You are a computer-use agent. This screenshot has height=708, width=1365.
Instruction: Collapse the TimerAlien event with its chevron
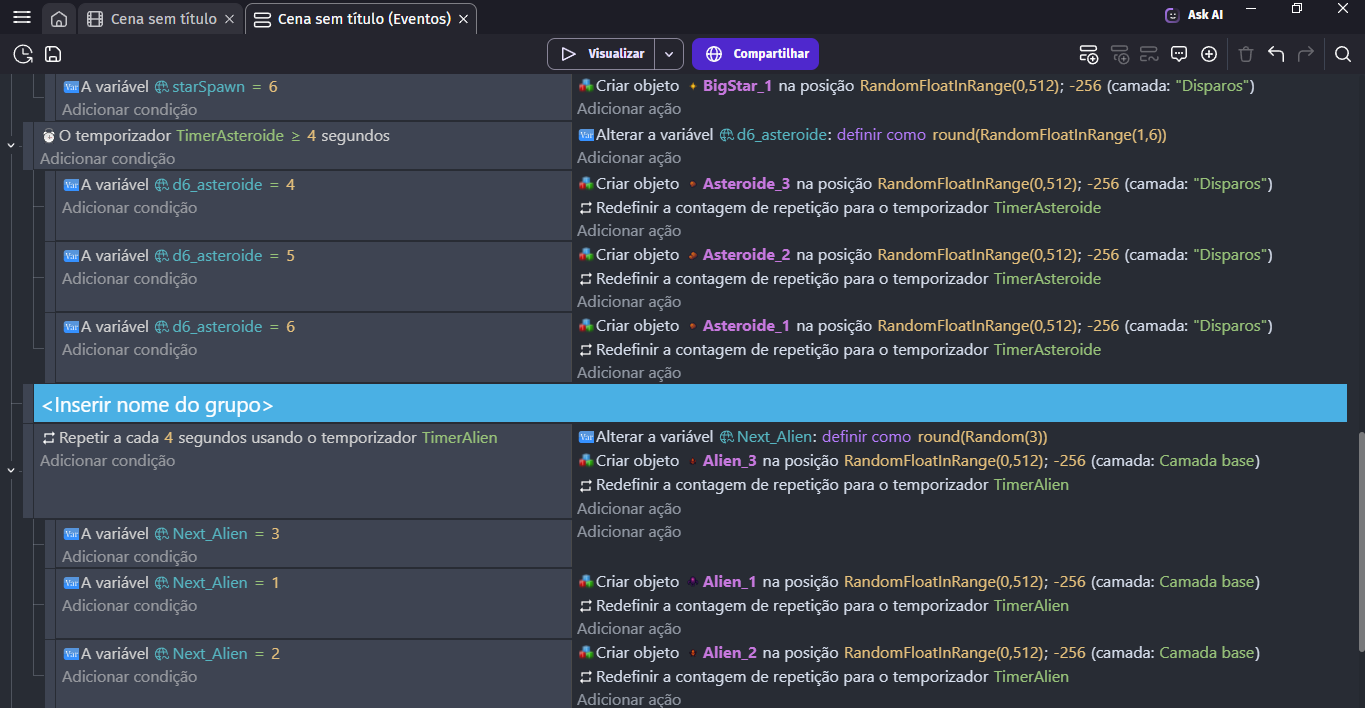(11, 469)
